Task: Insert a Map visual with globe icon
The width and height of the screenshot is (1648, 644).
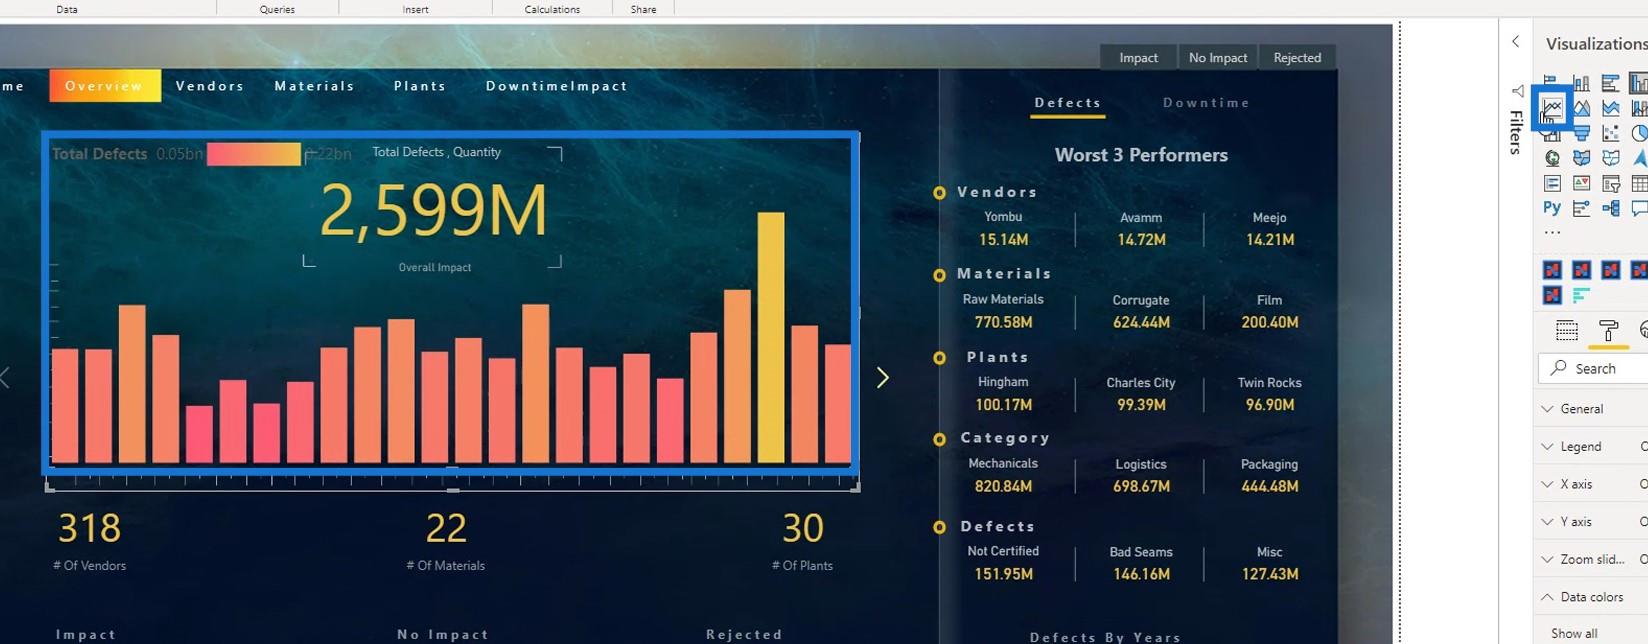Action: tap(1552, 158)
